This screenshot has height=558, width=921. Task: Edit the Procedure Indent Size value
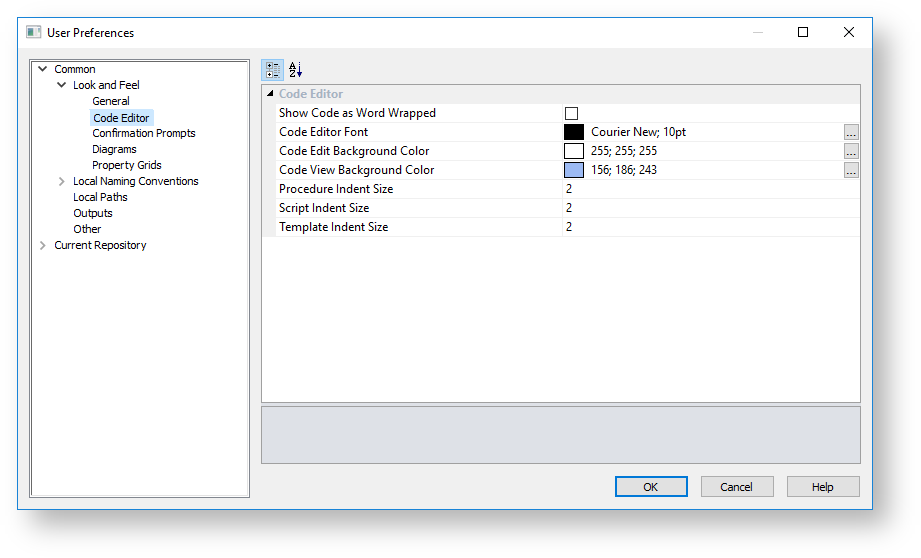coord(700,189)
